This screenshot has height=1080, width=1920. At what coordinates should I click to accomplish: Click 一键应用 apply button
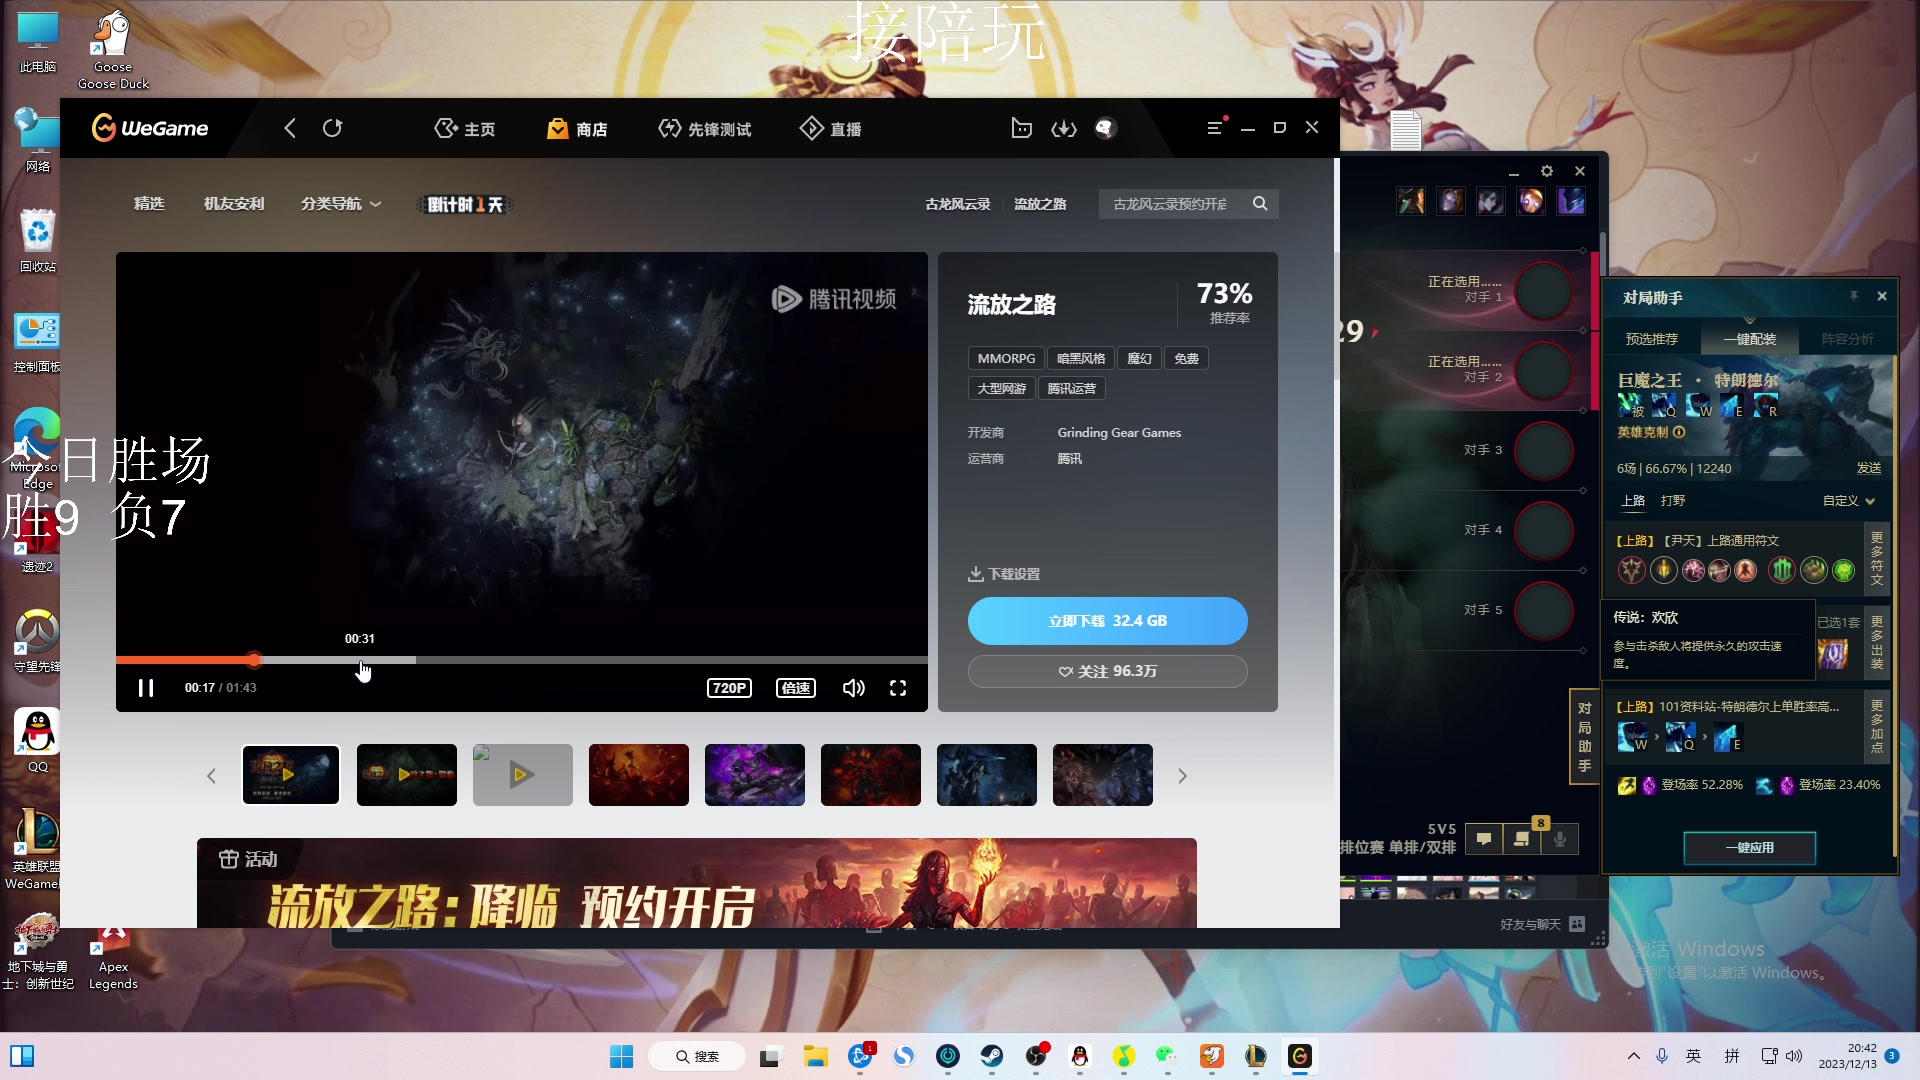pyautogui.click(x=1750, y=848)
